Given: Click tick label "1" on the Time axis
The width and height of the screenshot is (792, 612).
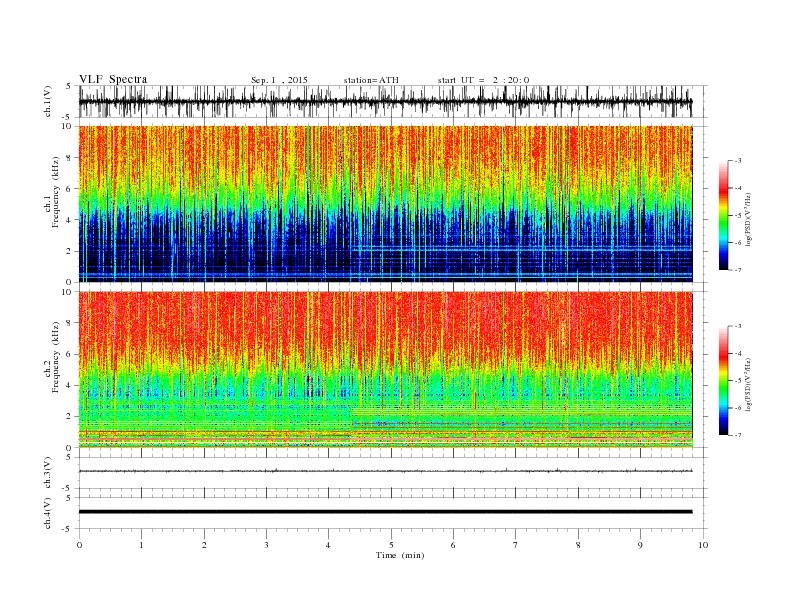Looking at the screenshot, I should [x=141, y=545].
